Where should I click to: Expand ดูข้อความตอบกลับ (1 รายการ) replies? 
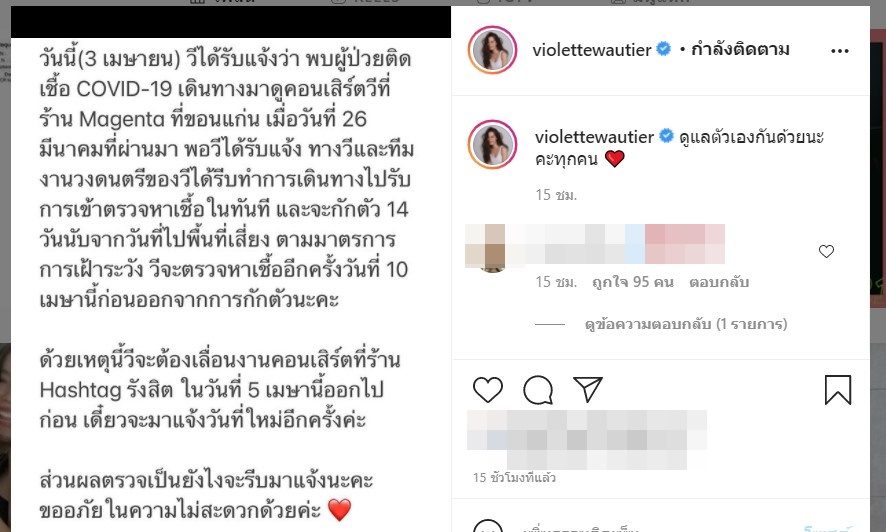[686, 324]
